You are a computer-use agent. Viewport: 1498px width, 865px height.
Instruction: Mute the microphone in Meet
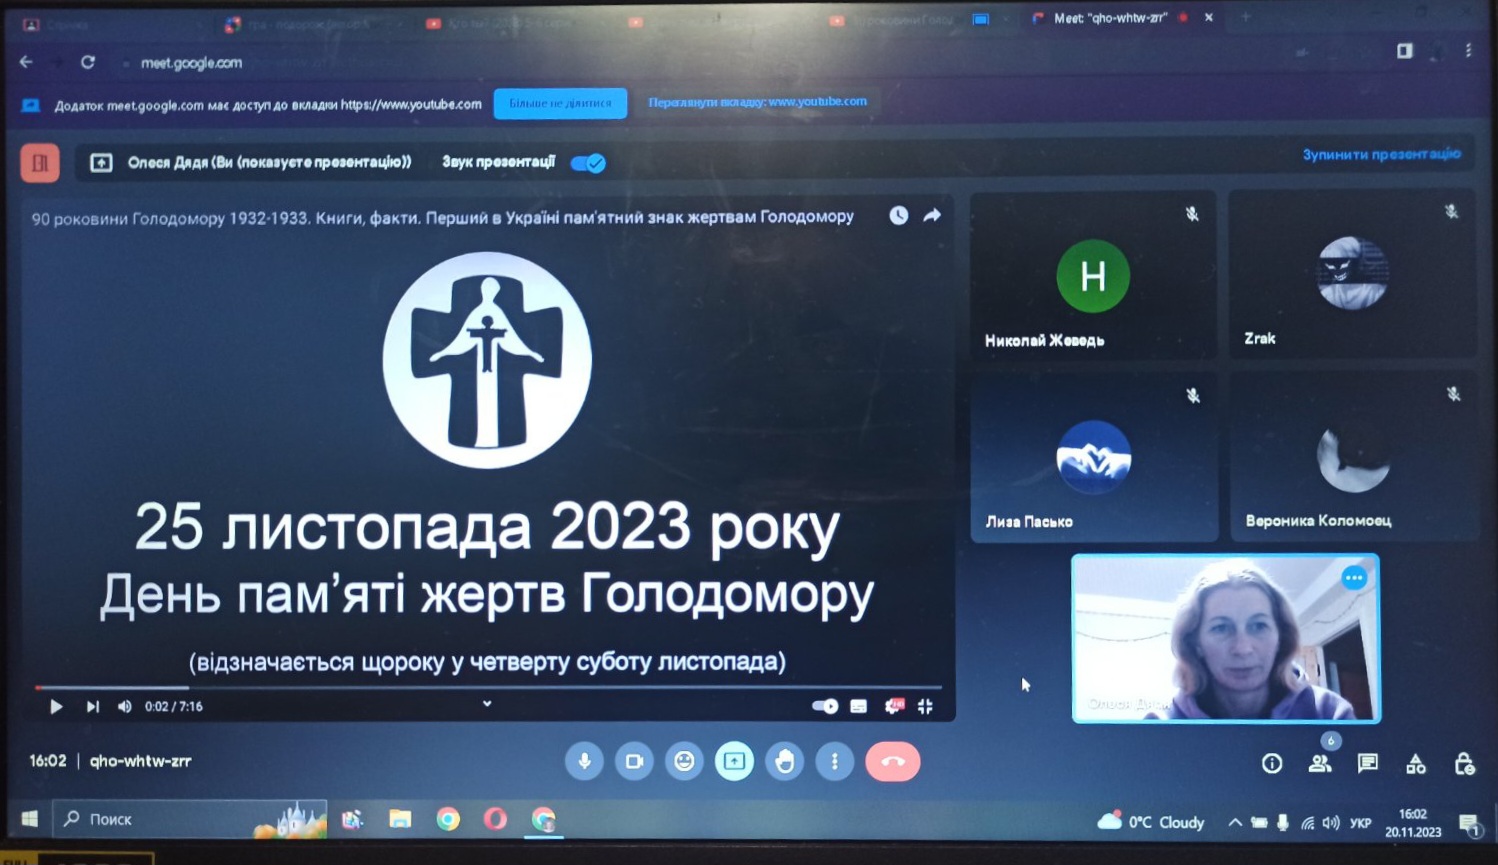pyautogui.click(x=584, y=762)
